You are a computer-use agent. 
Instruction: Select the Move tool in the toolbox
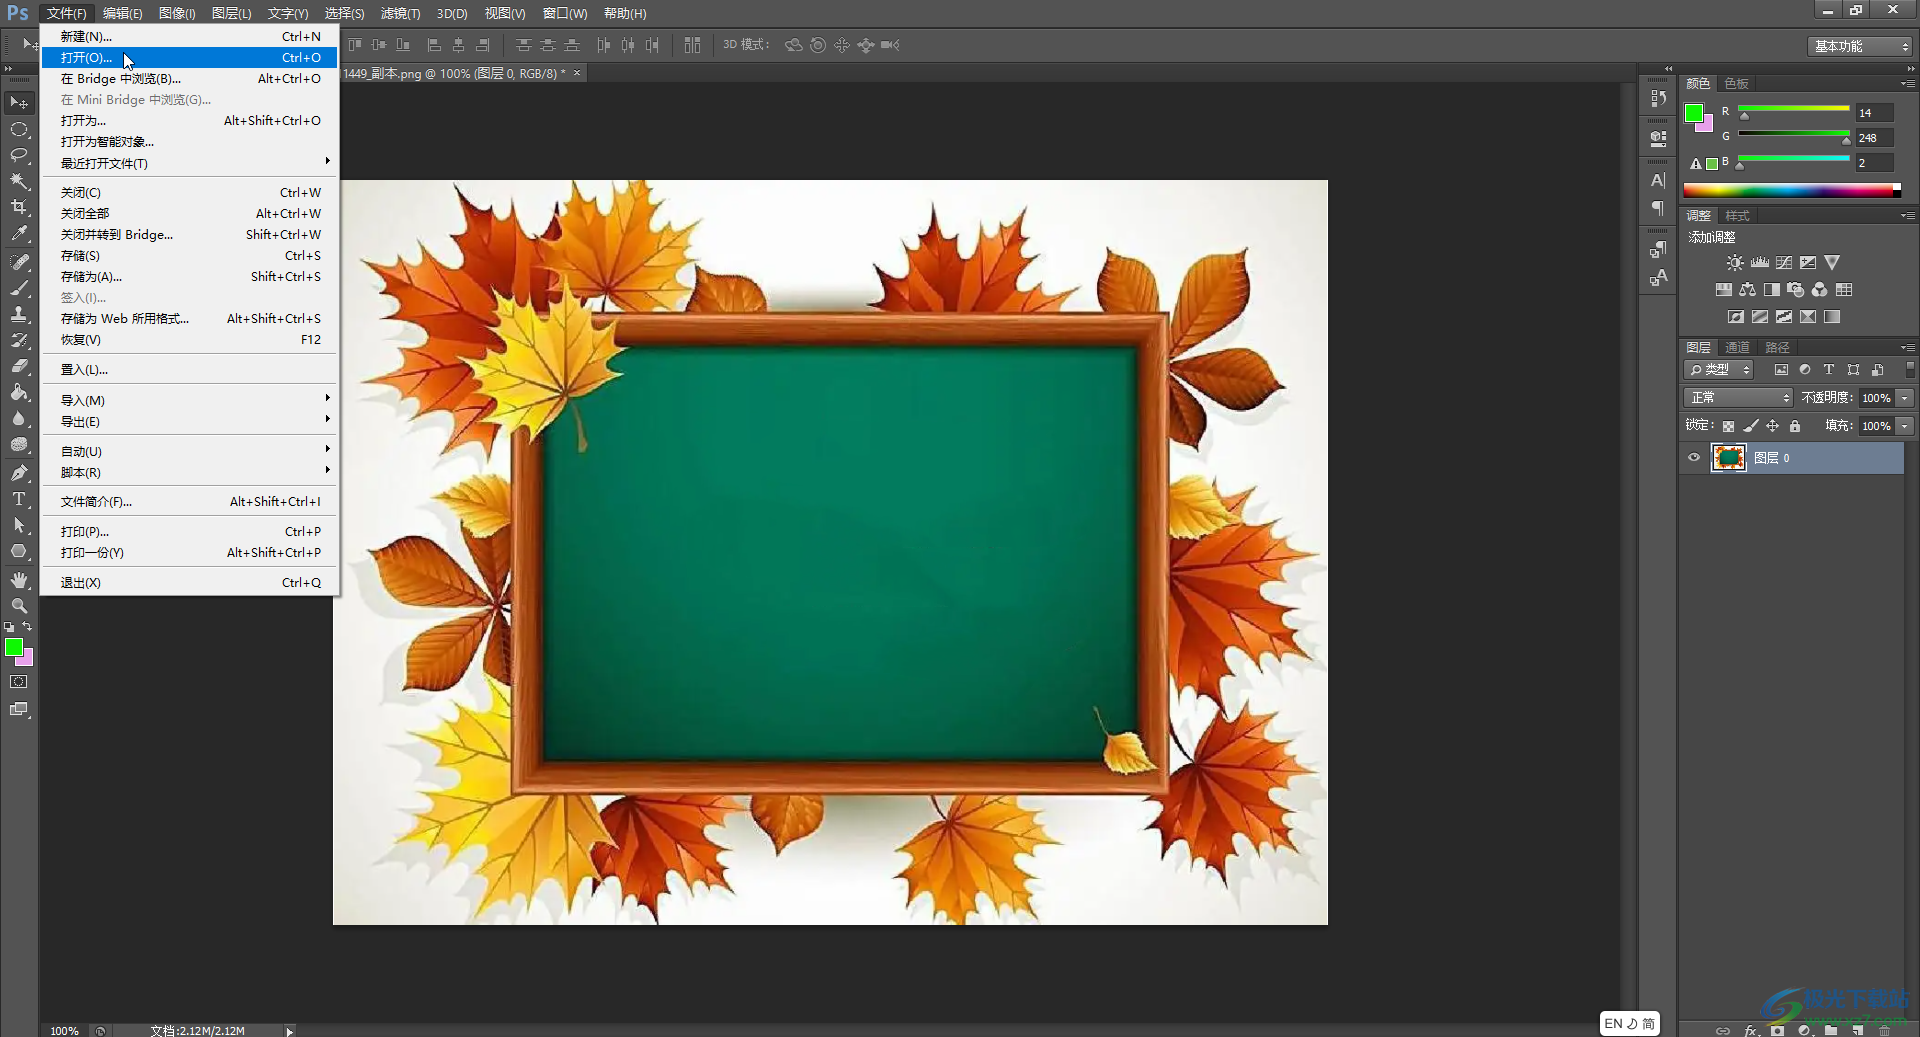click(19, 103)
